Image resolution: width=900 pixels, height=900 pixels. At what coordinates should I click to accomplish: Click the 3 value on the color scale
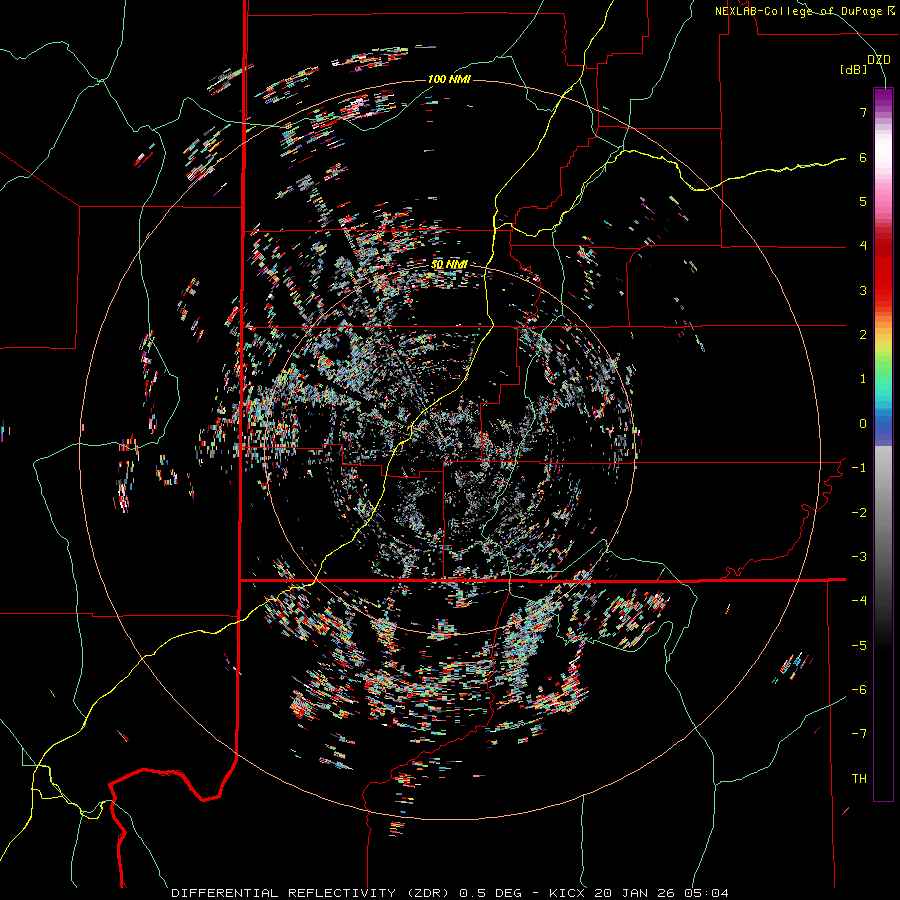863,290
